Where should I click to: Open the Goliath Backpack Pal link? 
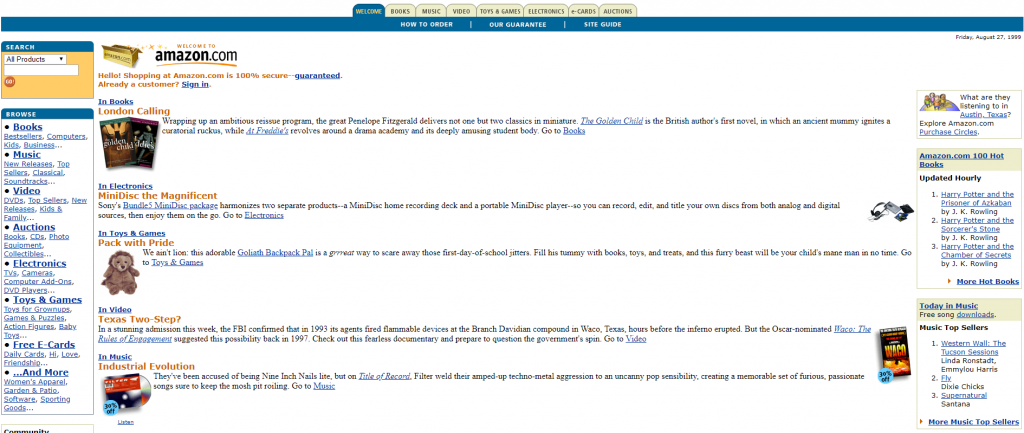click(x=275, y=252)
